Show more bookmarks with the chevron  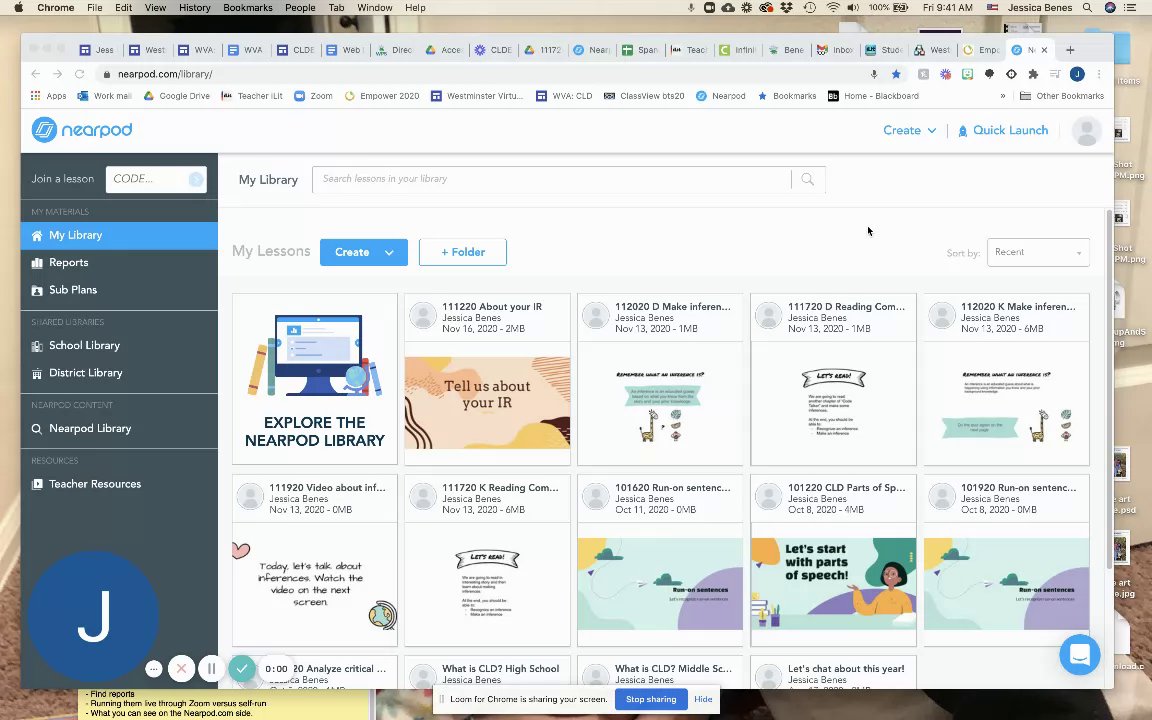point(1003,96)
